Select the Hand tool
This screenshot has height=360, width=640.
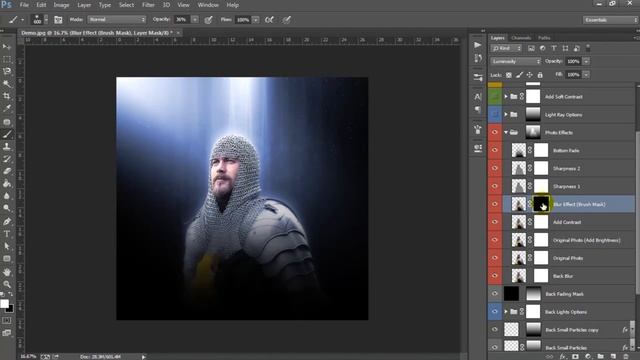tap(7, 272)
